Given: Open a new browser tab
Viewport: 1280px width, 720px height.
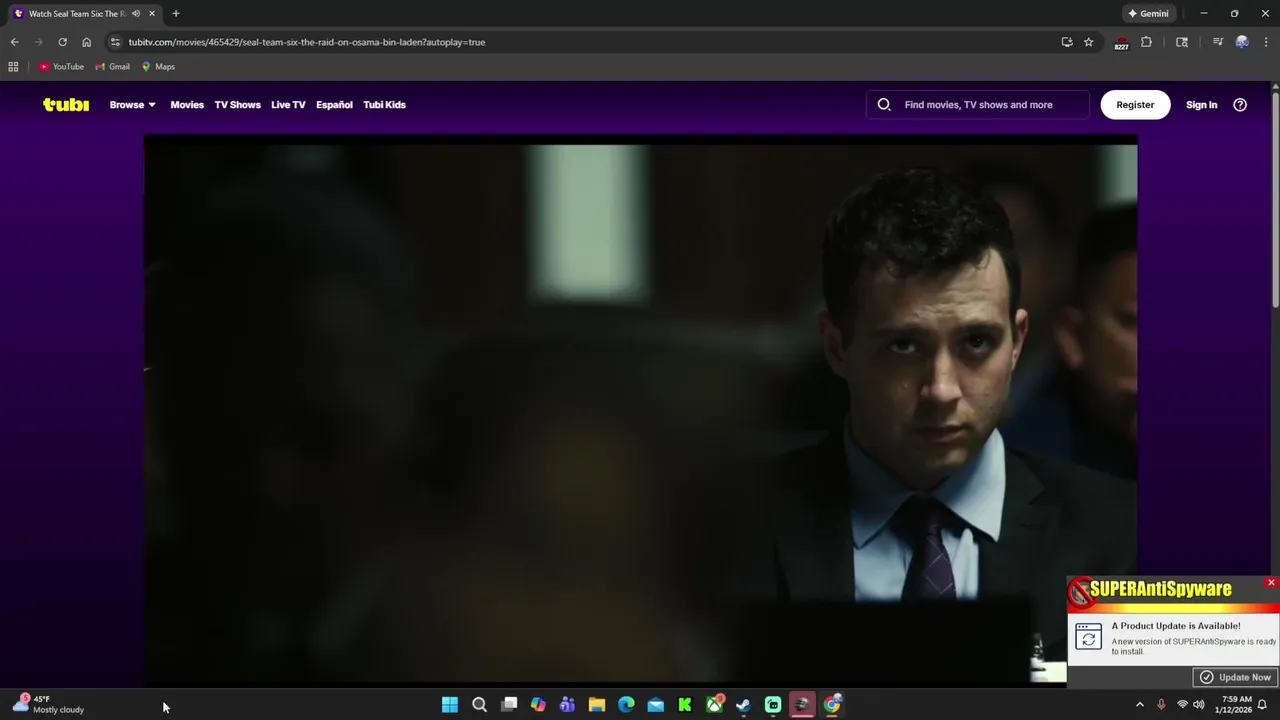Looking at the screenshot, I should click(176, 14).
